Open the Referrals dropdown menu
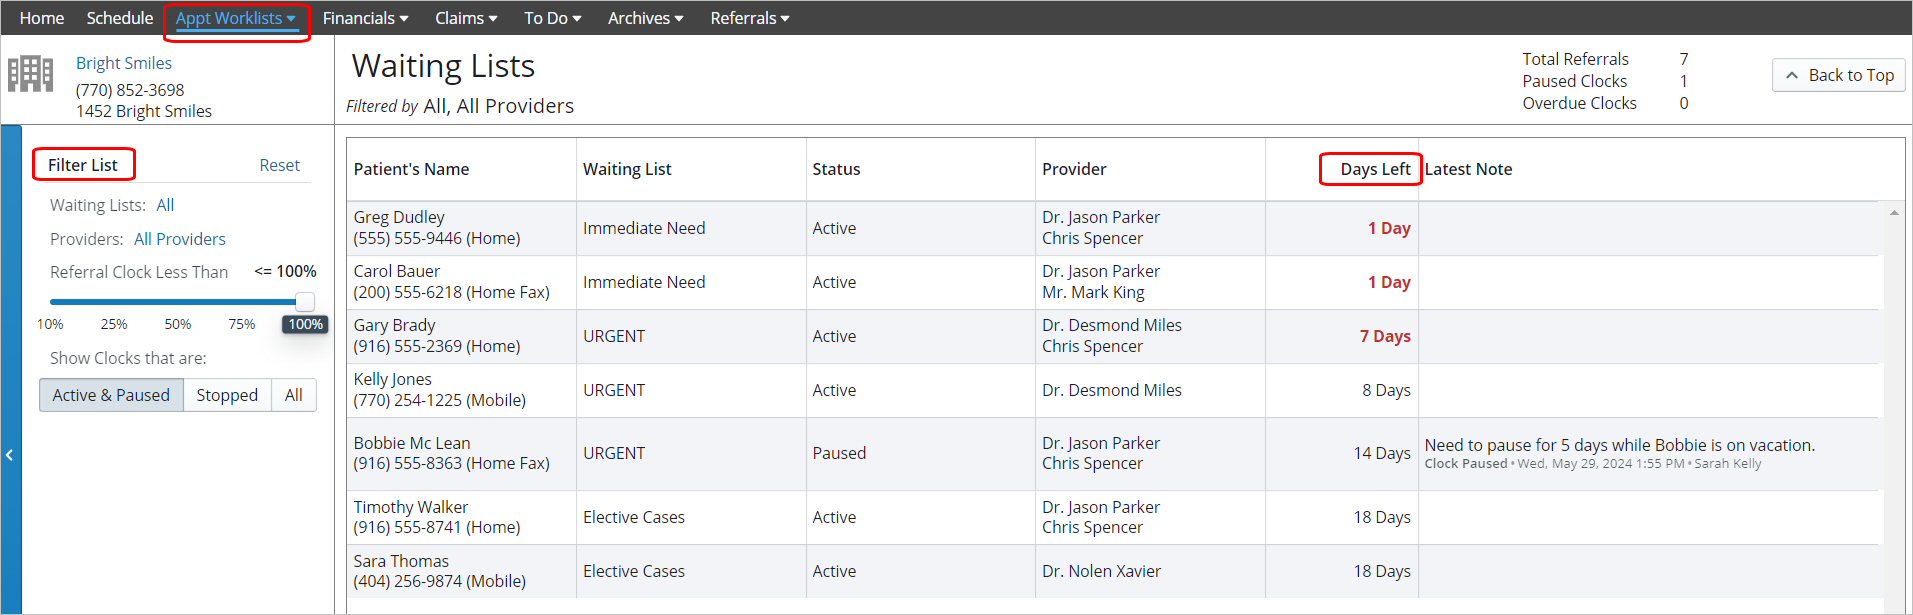1913x615 pixels. (x=749, y=18)
